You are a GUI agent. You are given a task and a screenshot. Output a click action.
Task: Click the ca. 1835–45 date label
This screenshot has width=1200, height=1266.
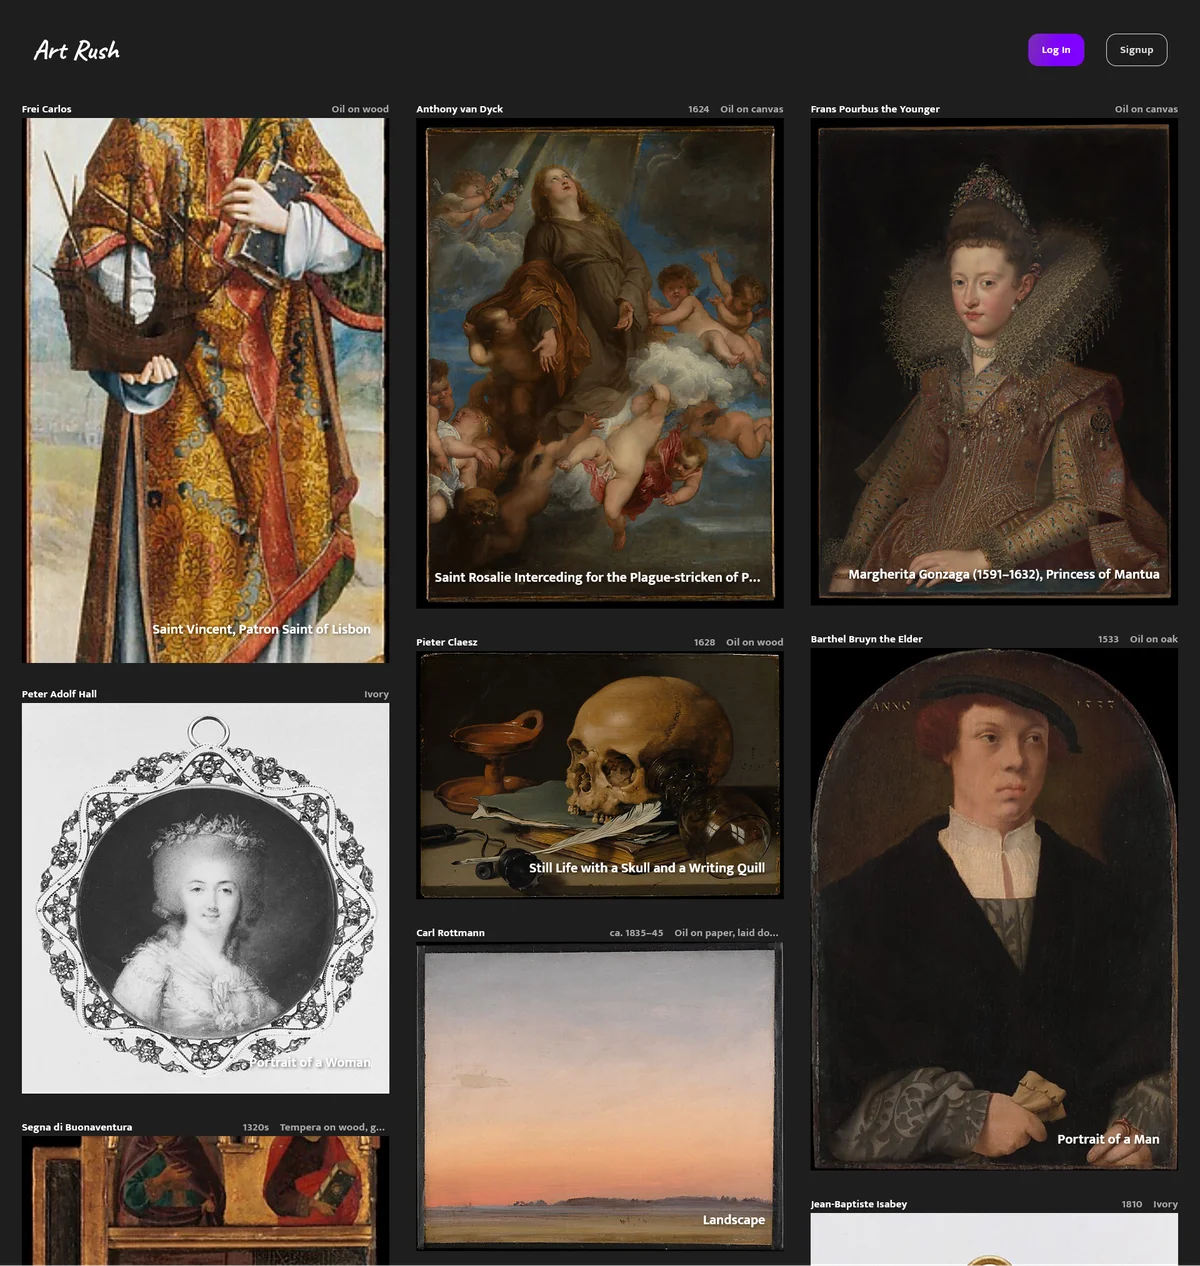pyautogui.click(x=636, y=933)
